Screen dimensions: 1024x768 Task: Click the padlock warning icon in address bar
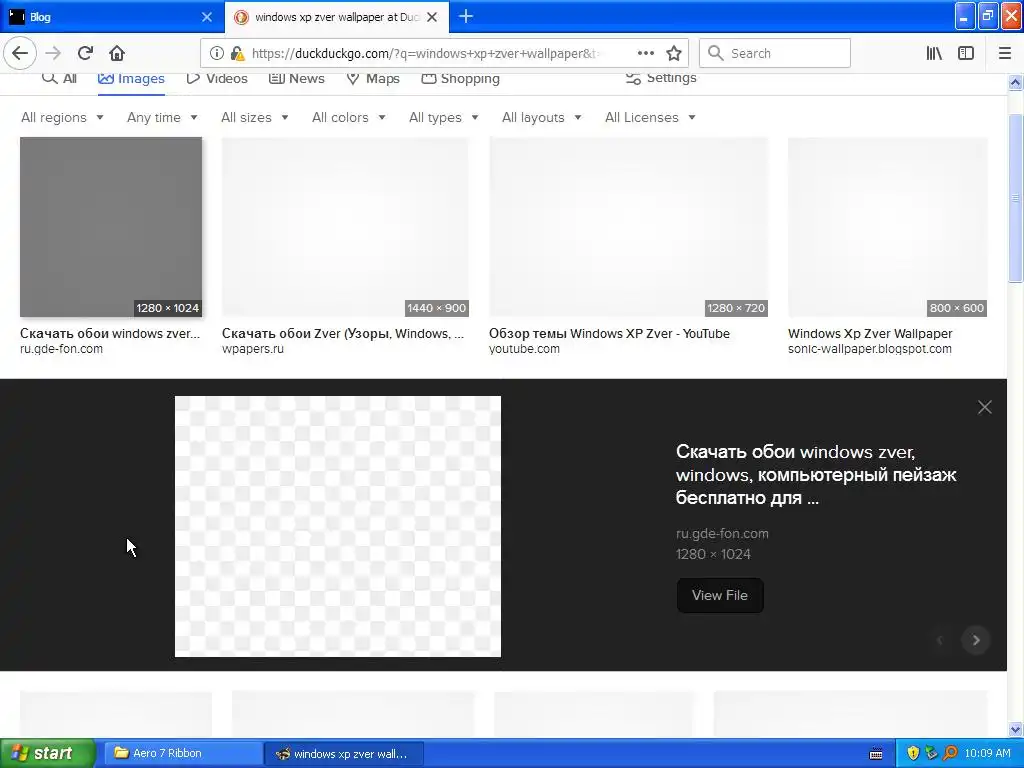[x=238, y=54]
